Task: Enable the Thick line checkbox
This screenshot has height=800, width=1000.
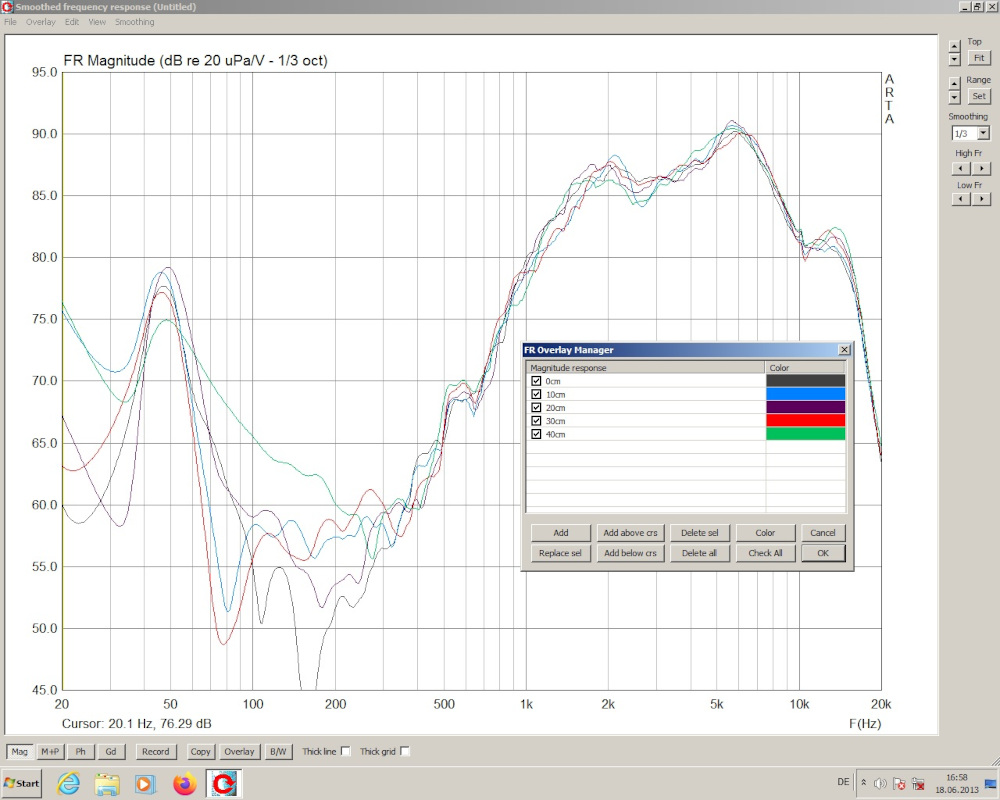Action: (x=346, y=751)
